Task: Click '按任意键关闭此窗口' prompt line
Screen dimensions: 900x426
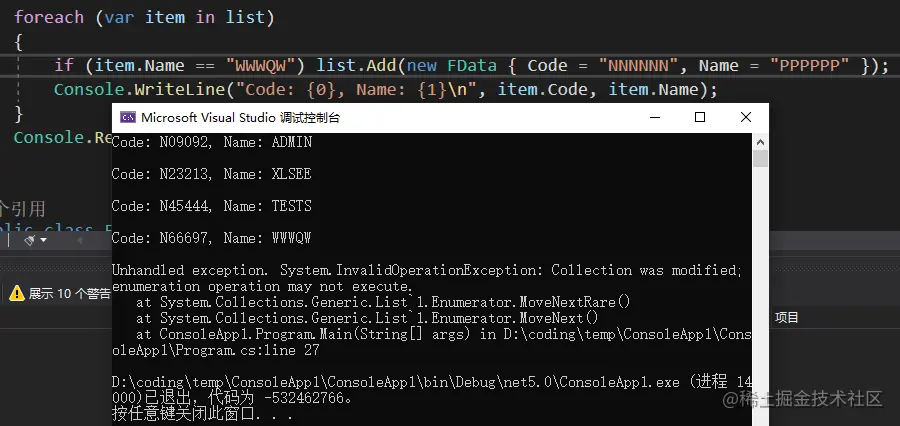Action: (x=202, y=414)
